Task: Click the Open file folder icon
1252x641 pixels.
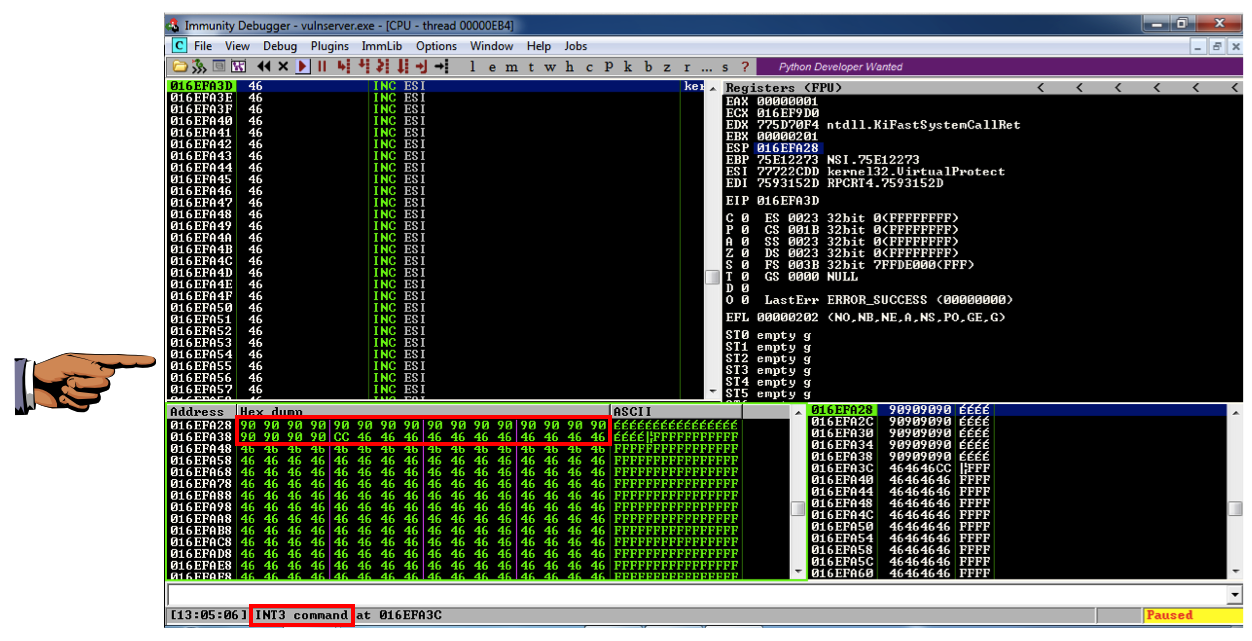Action: point(180,67)
